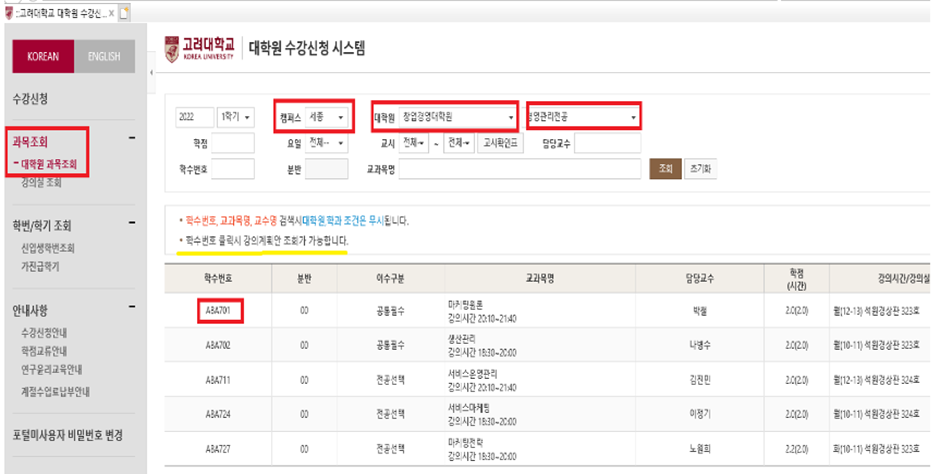Open the first 교시 period dropdown
Image resolution: width=940 pixels, height=474 pixels.
tap(414, 143)
